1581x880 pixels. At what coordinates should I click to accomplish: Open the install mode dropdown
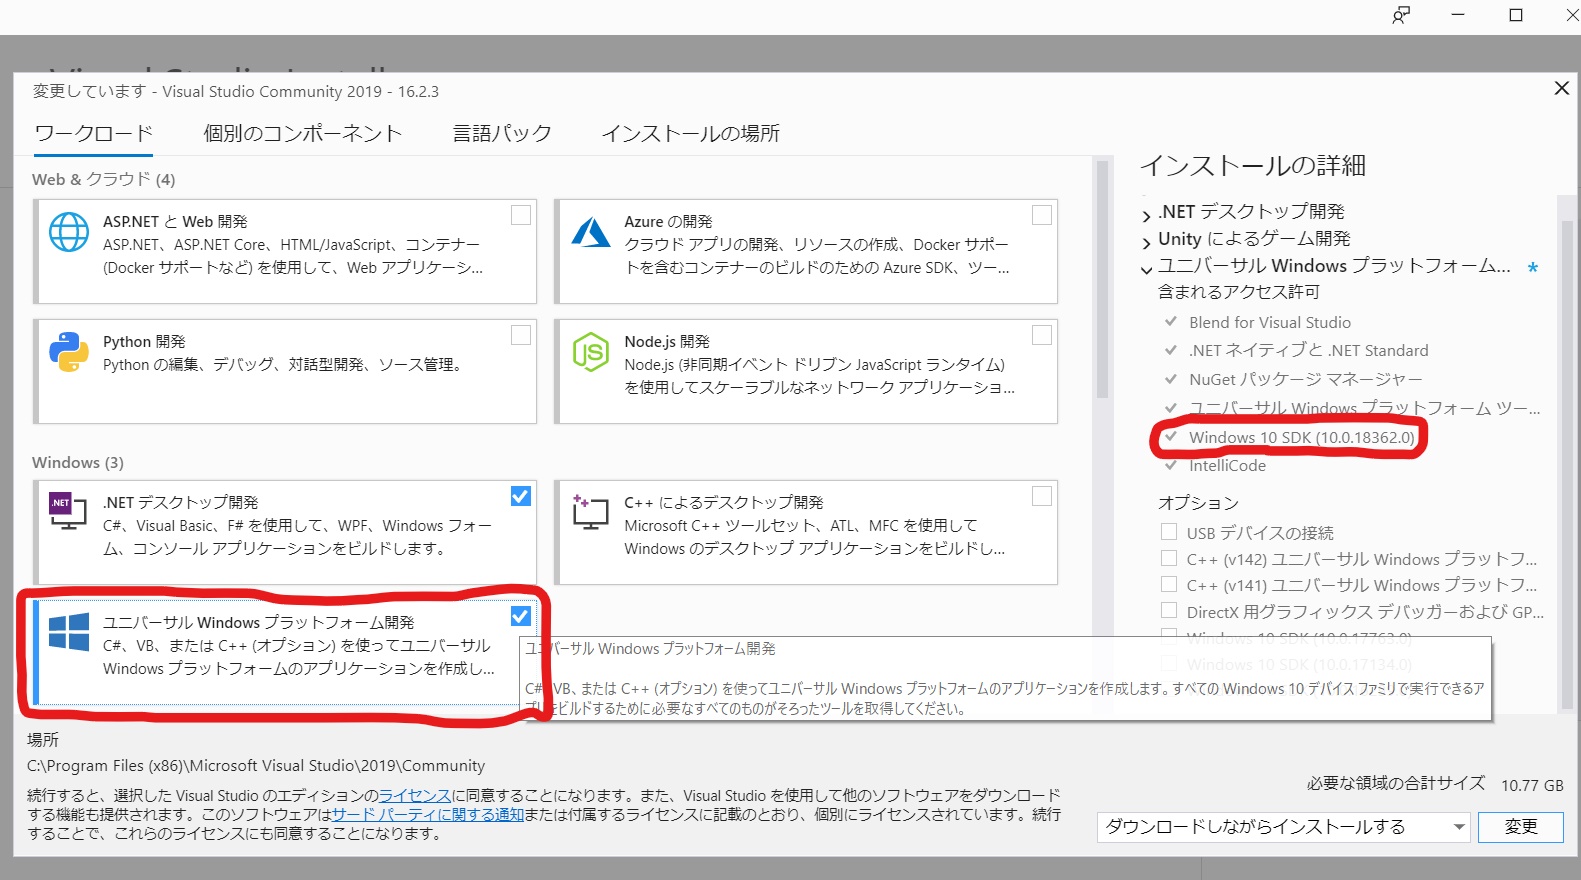point(1284,827)
